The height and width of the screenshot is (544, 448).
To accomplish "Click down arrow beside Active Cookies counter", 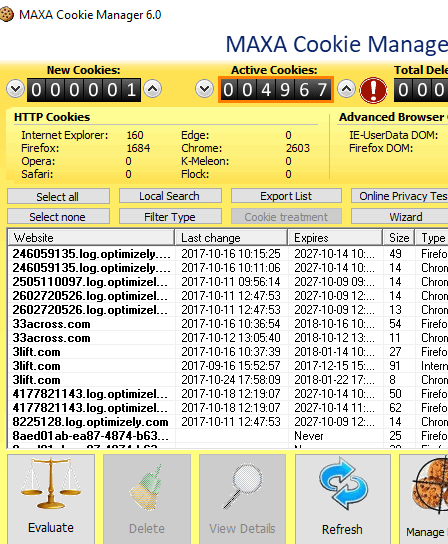I will (204, 89).
